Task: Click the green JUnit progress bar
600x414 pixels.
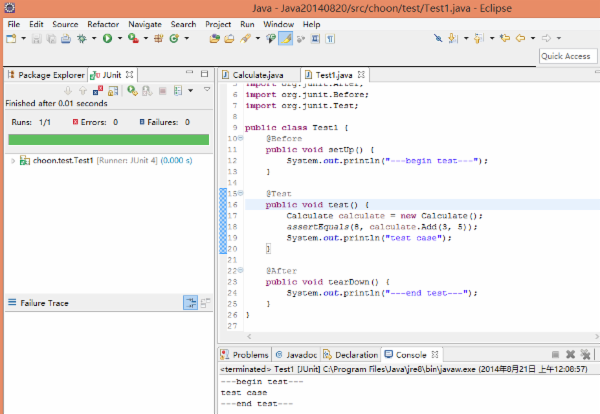Action: [x=107, y=139]
